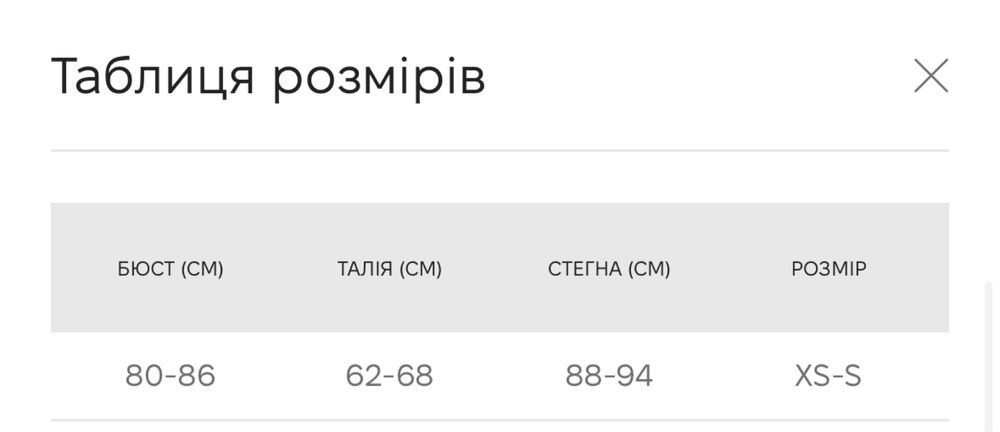
Task: Click the (СМ) unit beside БЮСТ
Action: (202, 269)
